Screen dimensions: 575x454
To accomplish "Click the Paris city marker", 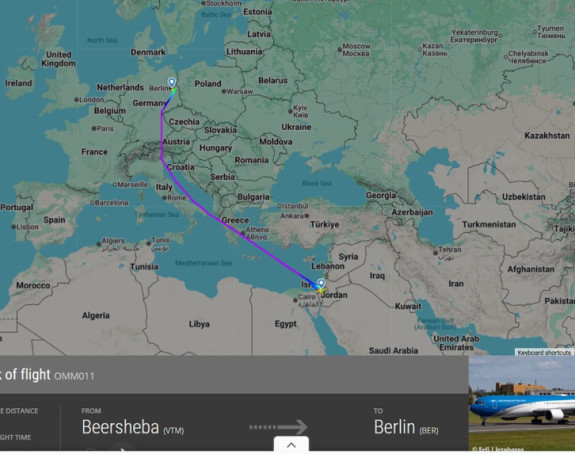I will tap(94, 128).
